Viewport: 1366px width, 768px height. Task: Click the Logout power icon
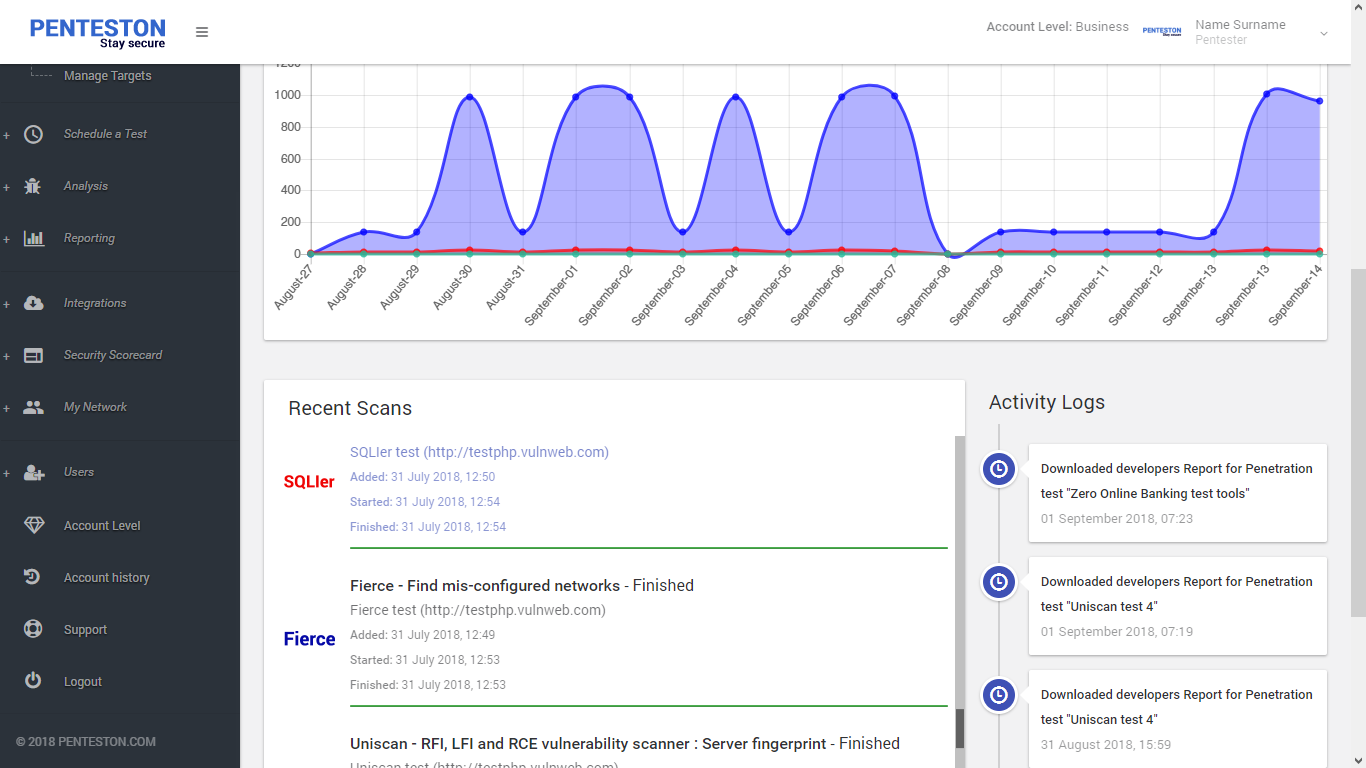pos(33,680)
